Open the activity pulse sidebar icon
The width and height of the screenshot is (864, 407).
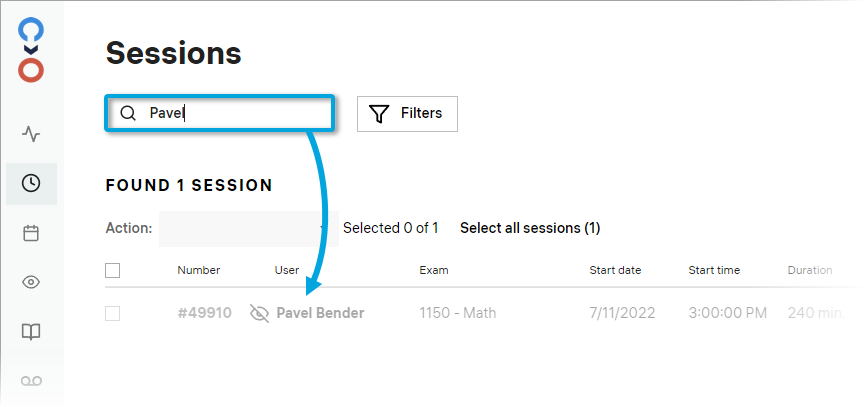pos(31,133)
